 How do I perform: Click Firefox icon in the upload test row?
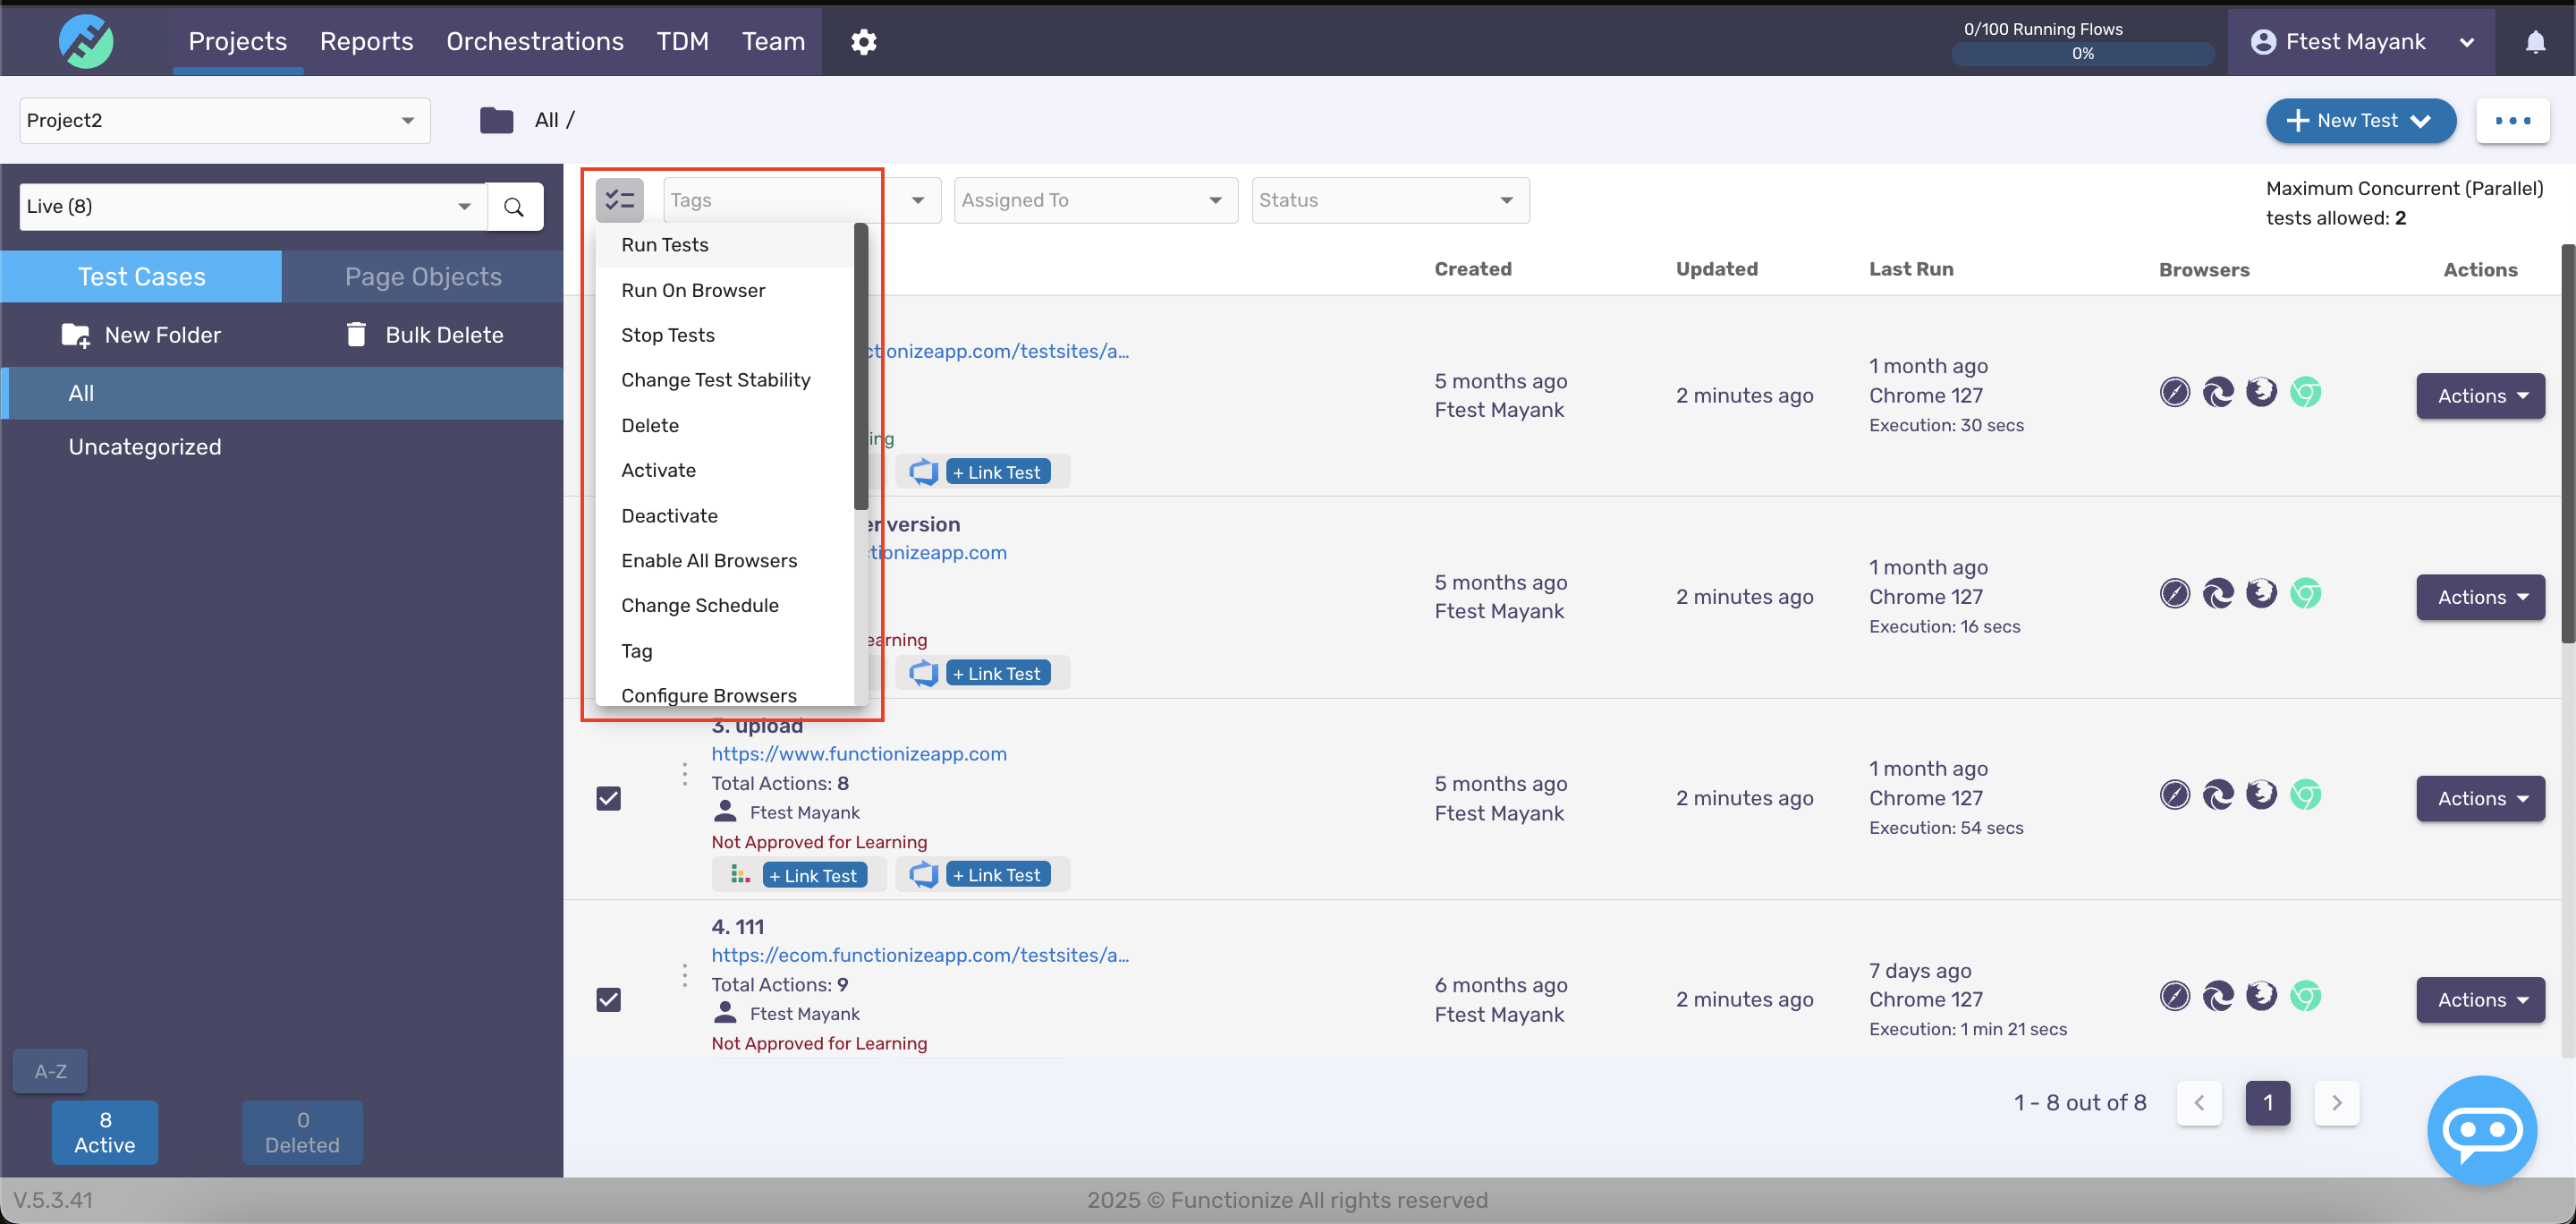click(x=2261, y=795)
